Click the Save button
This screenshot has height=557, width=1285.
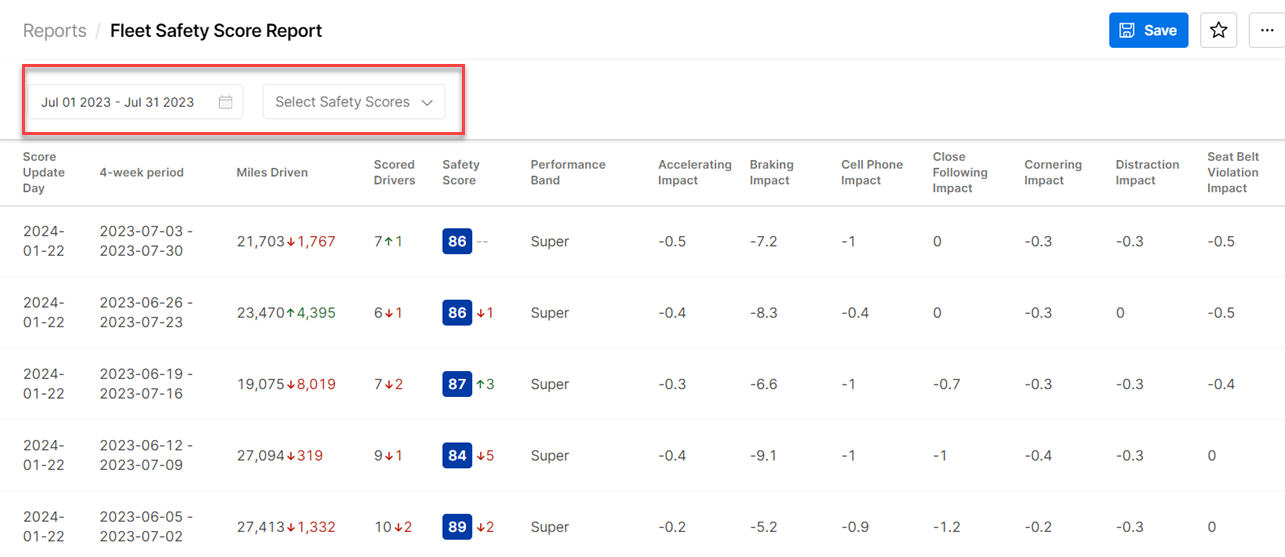click(x=1148, y=30)
